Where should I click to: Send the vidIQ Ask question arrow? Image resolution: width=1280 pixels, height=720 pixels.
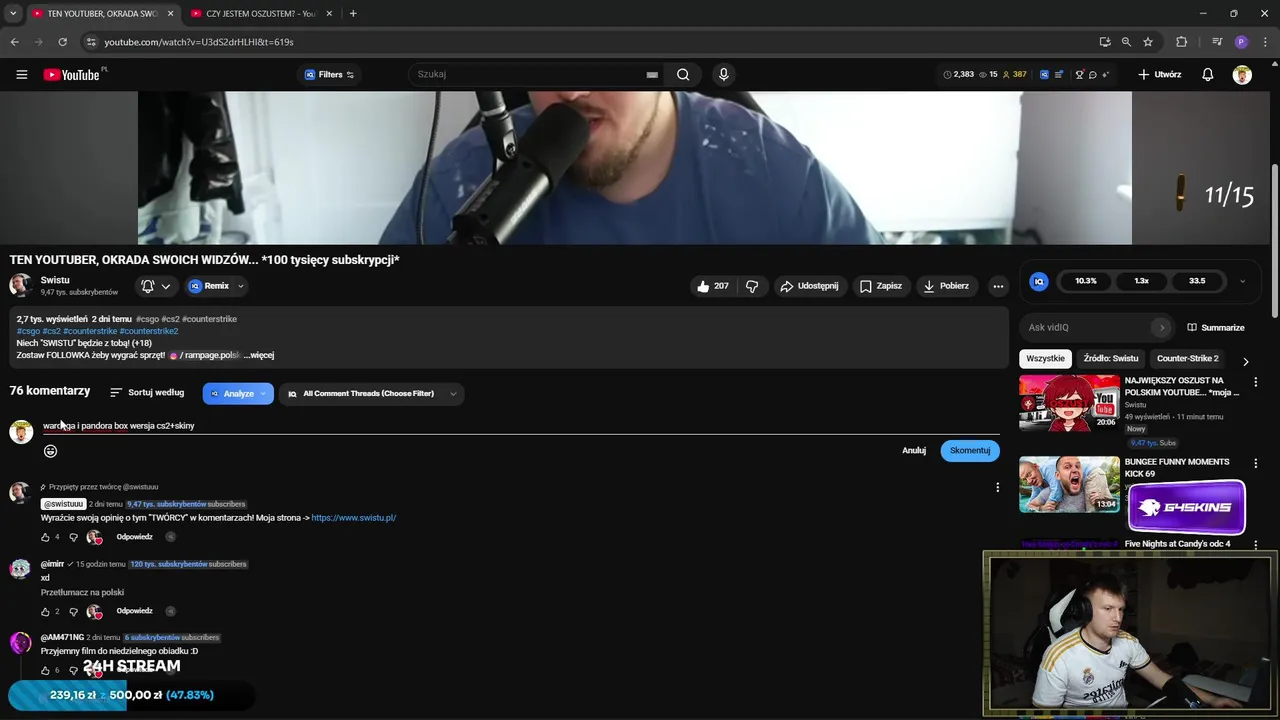click(x=1161, y=327)
